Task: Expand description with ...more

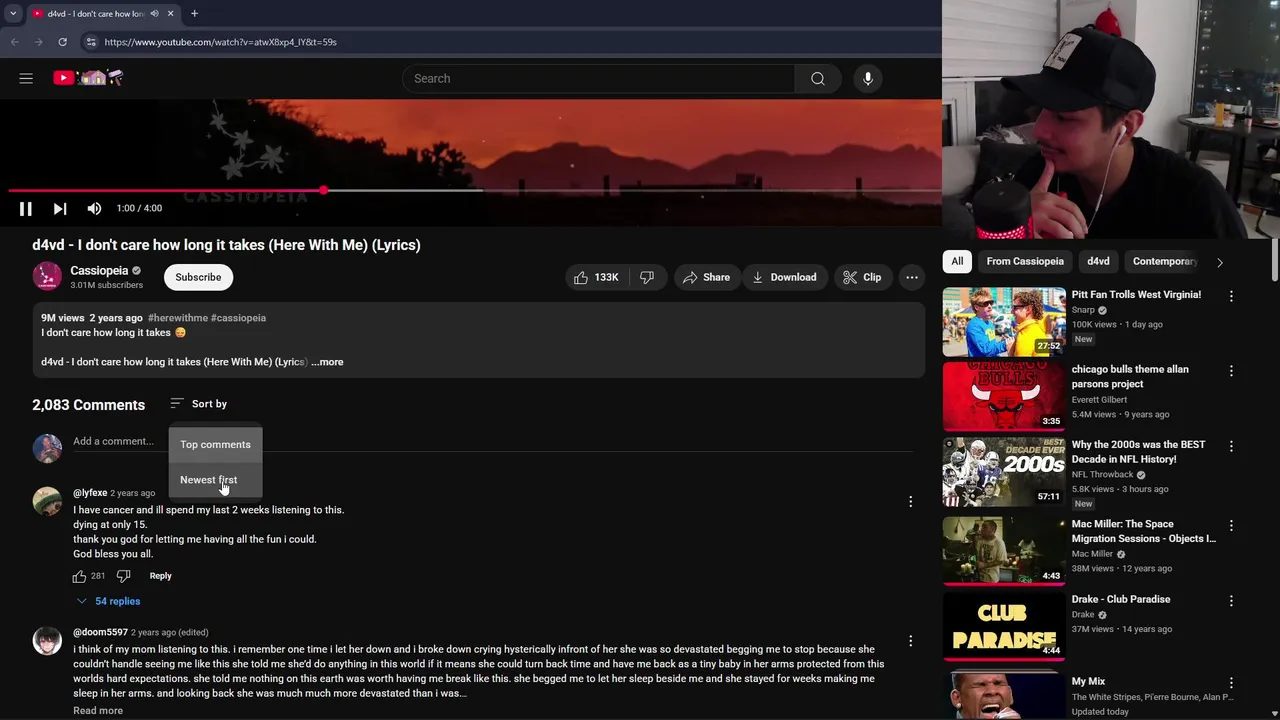Action: [327, 362]
